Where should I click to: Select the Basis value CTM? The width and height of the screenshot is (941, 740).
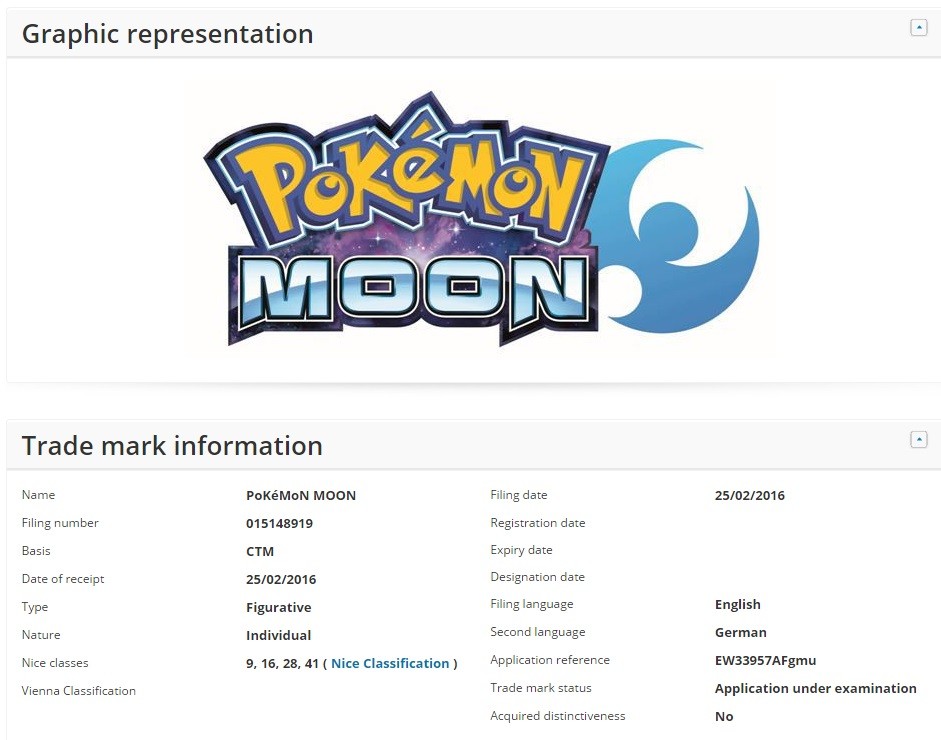pos(260,551)
